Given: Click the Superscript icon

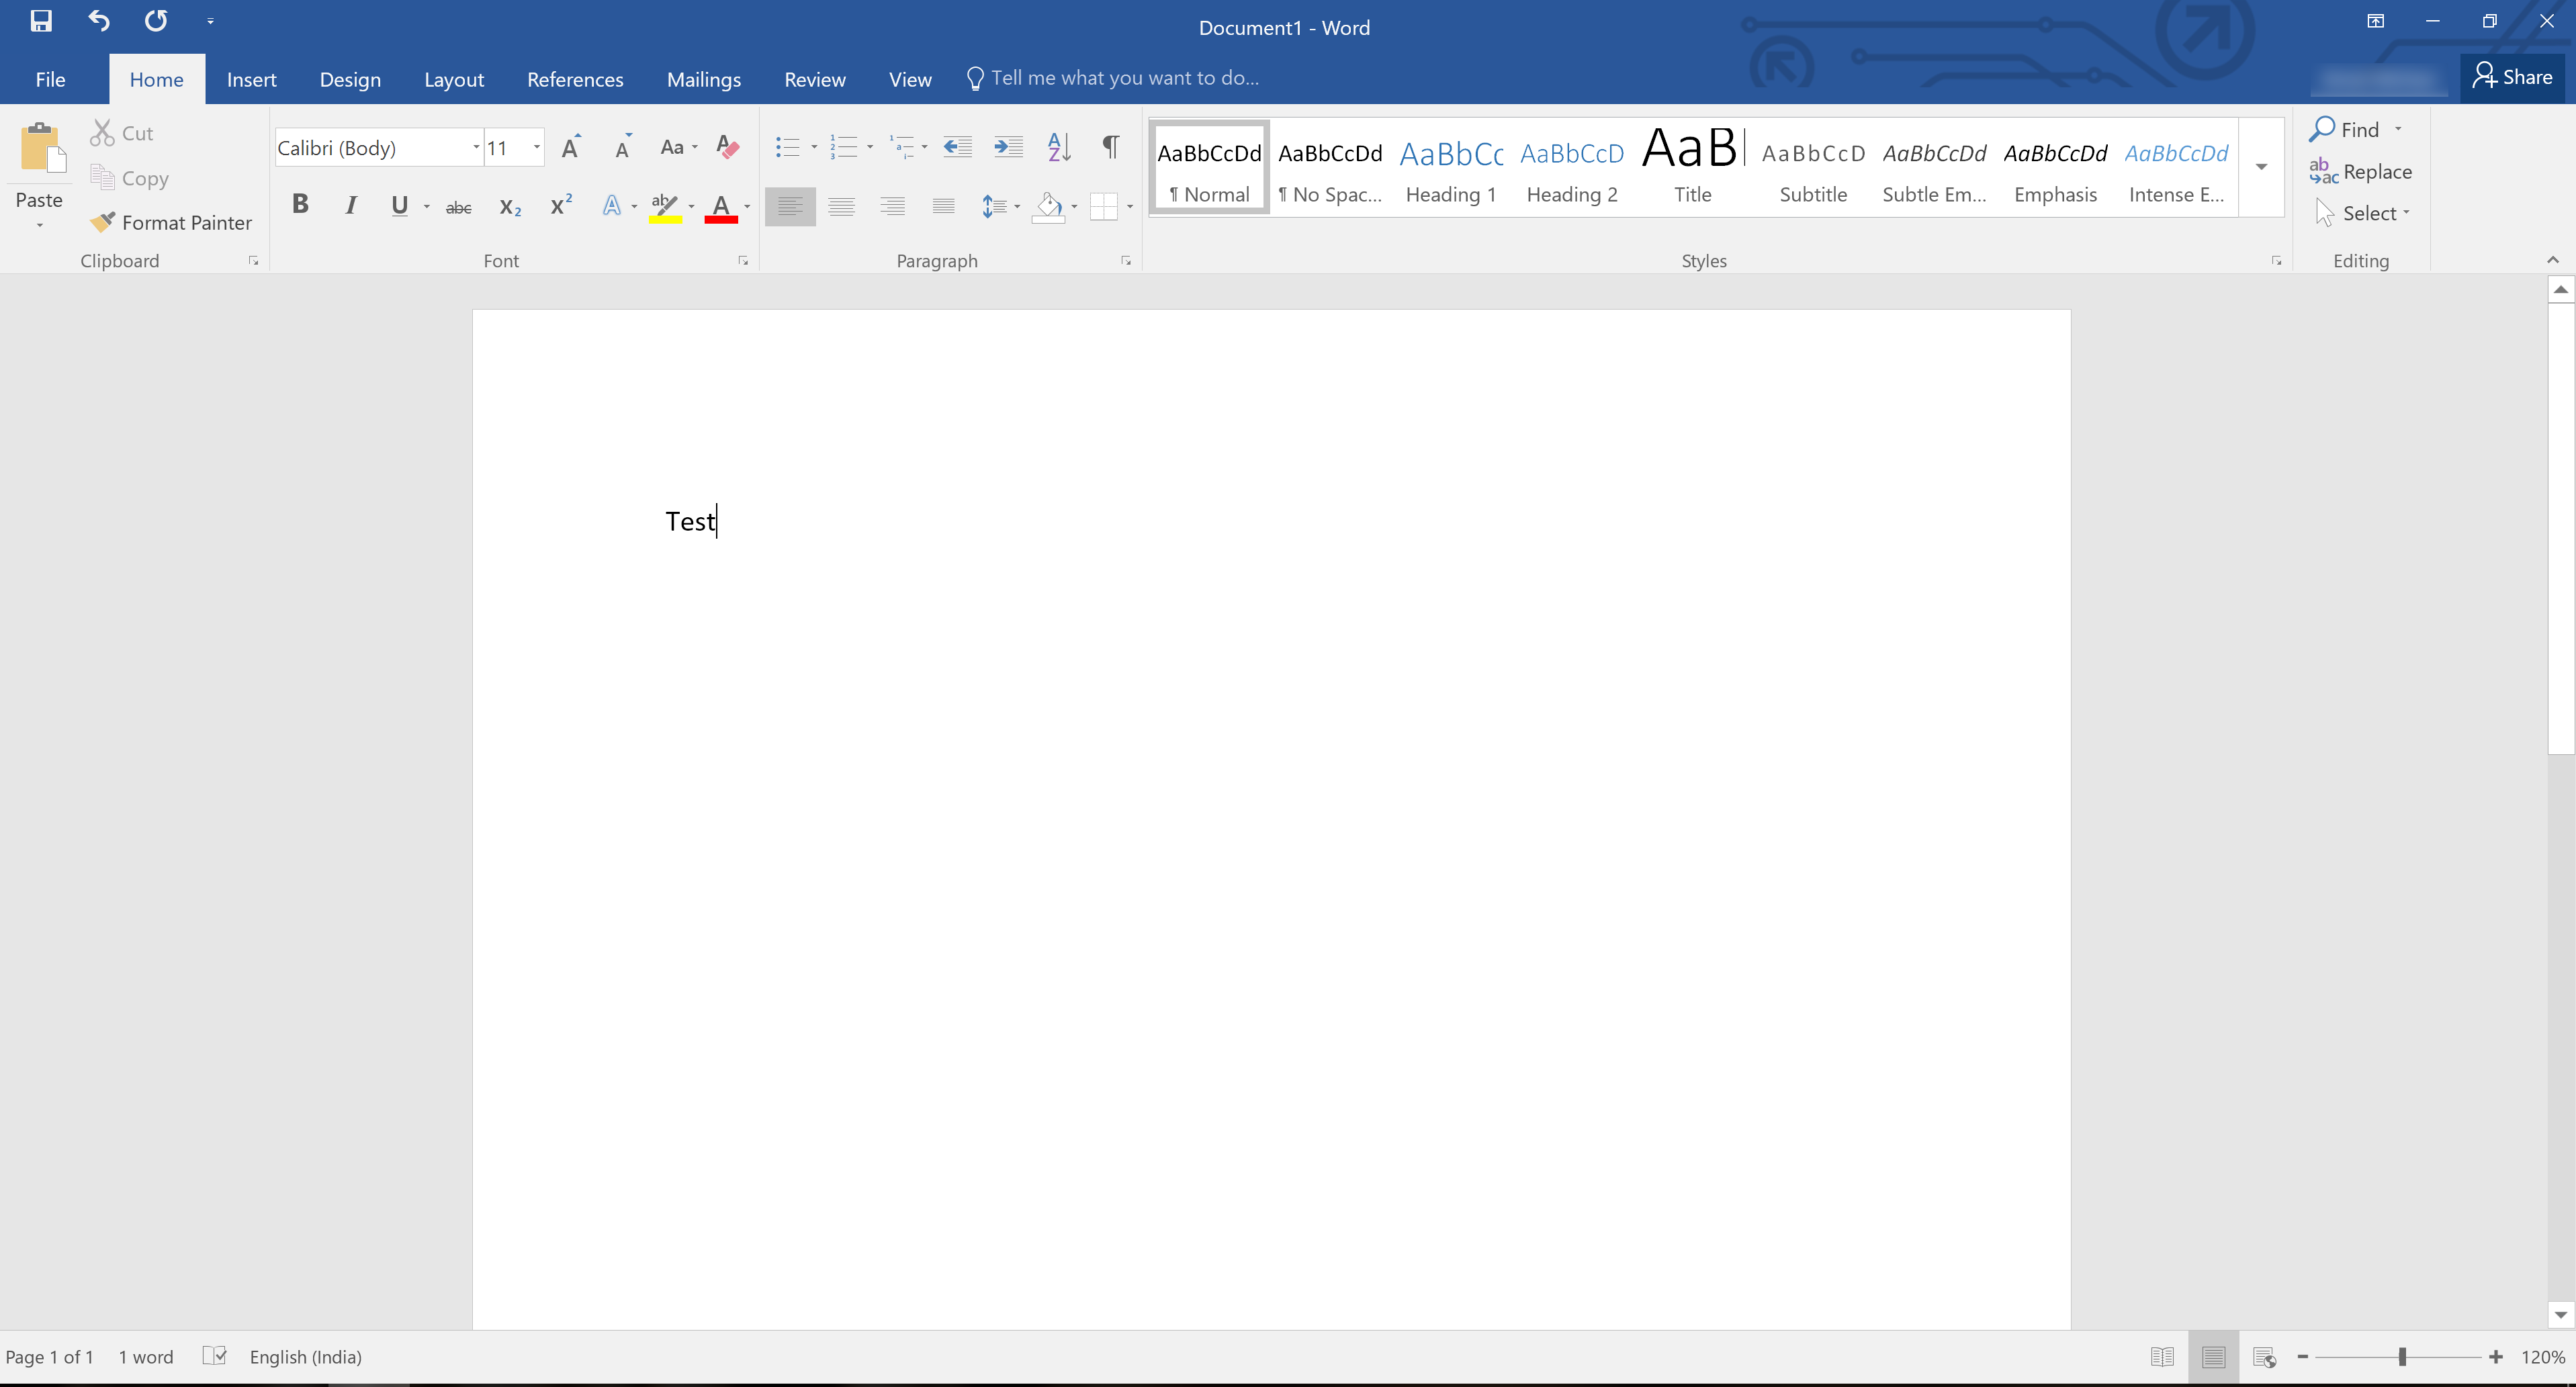Looking at the screenshot, I should [x=561, y=206].
